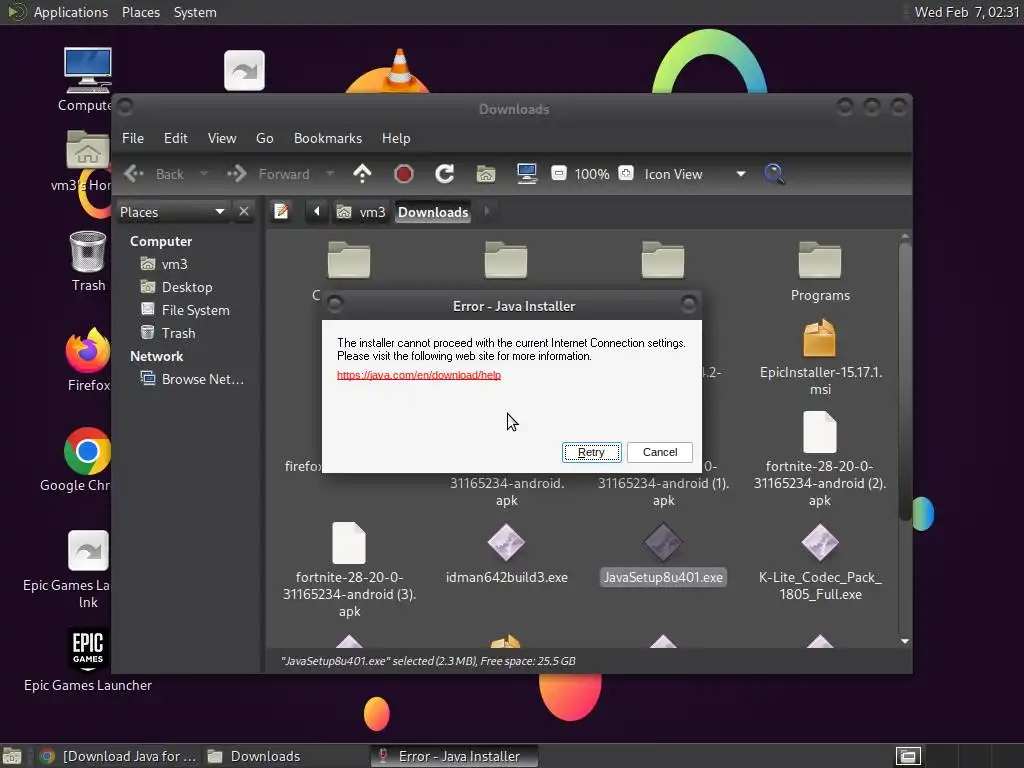Open the File menu in Downloads window
The height and width of the screenshot is (768, 1024).
pyautogui.click(x=133, y=138)
